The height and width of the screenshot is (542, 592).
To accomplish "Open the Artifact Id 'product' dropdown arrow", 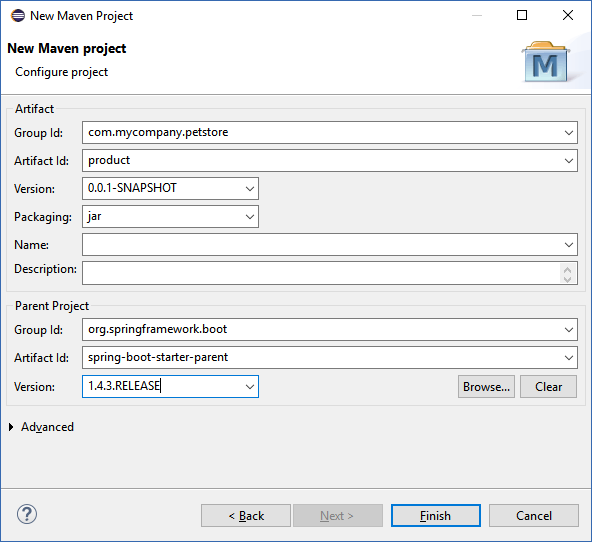I will [x=569, y=161].
